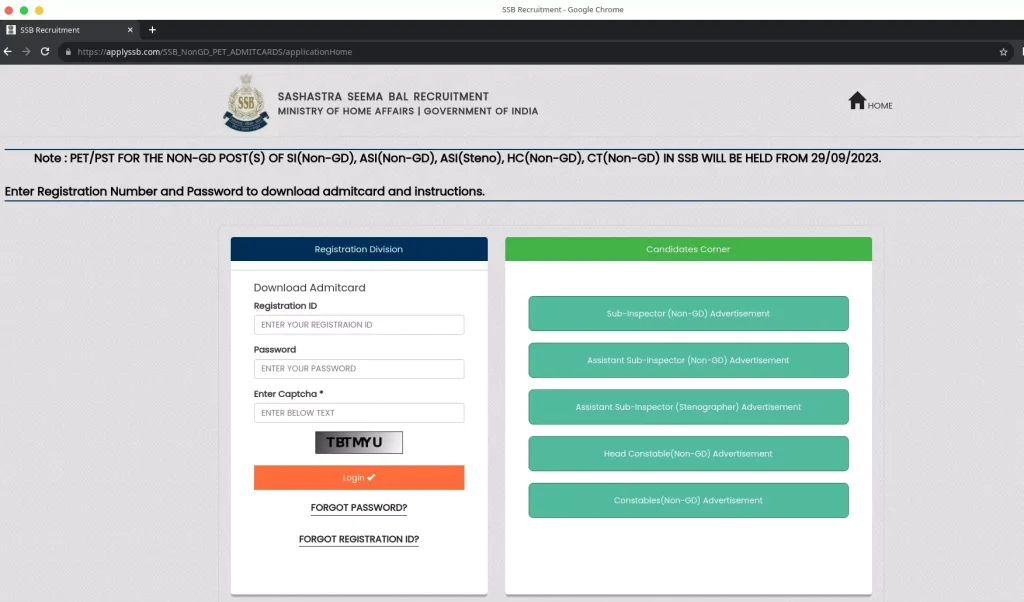1024x602 pixels.
Task: Open the FORGOT REGISTRATION ID? link
Action: 359,539
